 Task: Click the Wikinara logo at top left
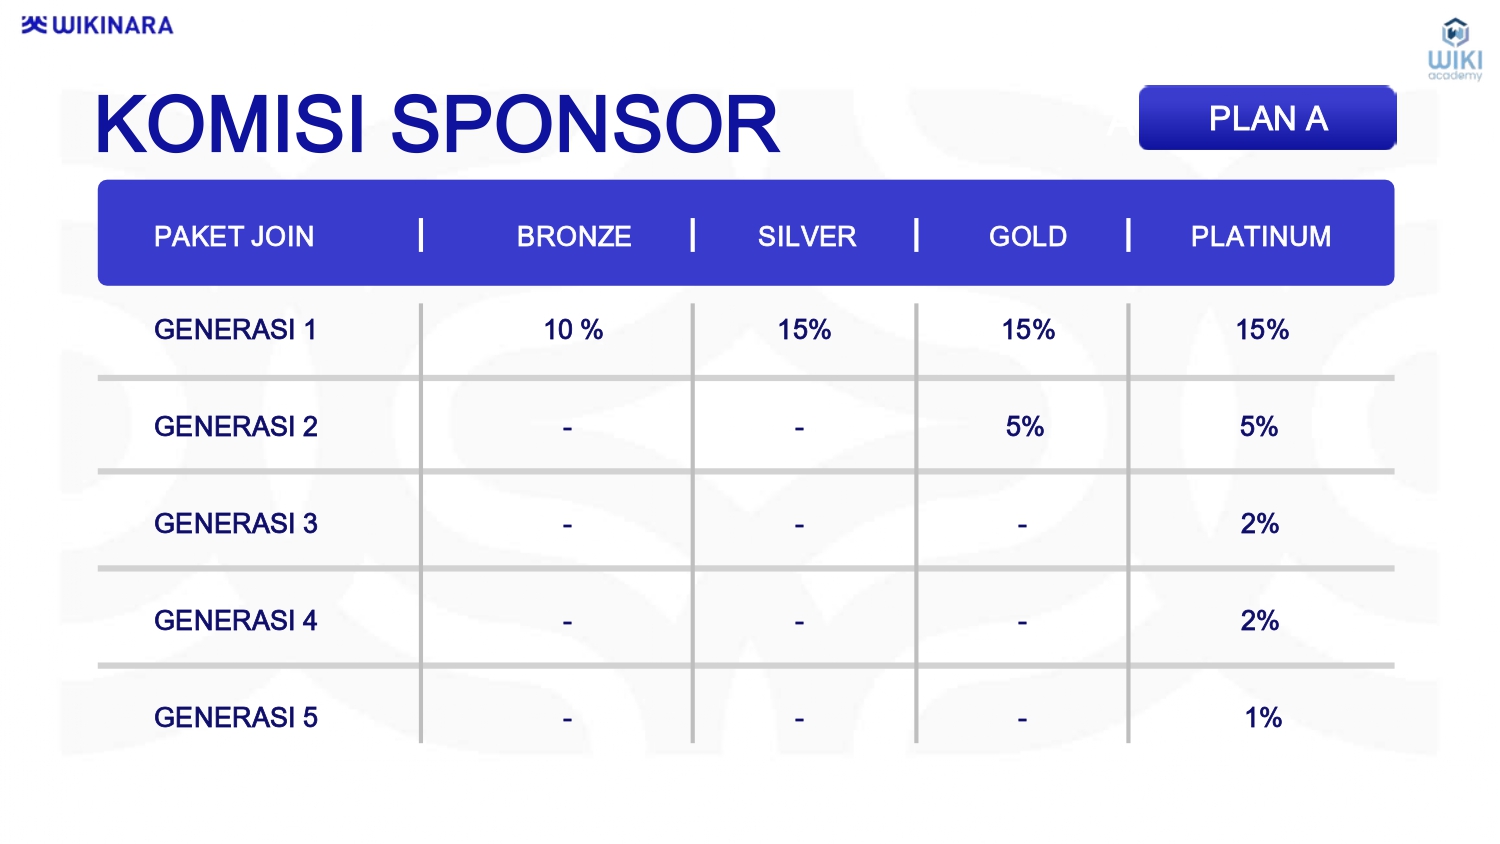(x=97, y=25)
